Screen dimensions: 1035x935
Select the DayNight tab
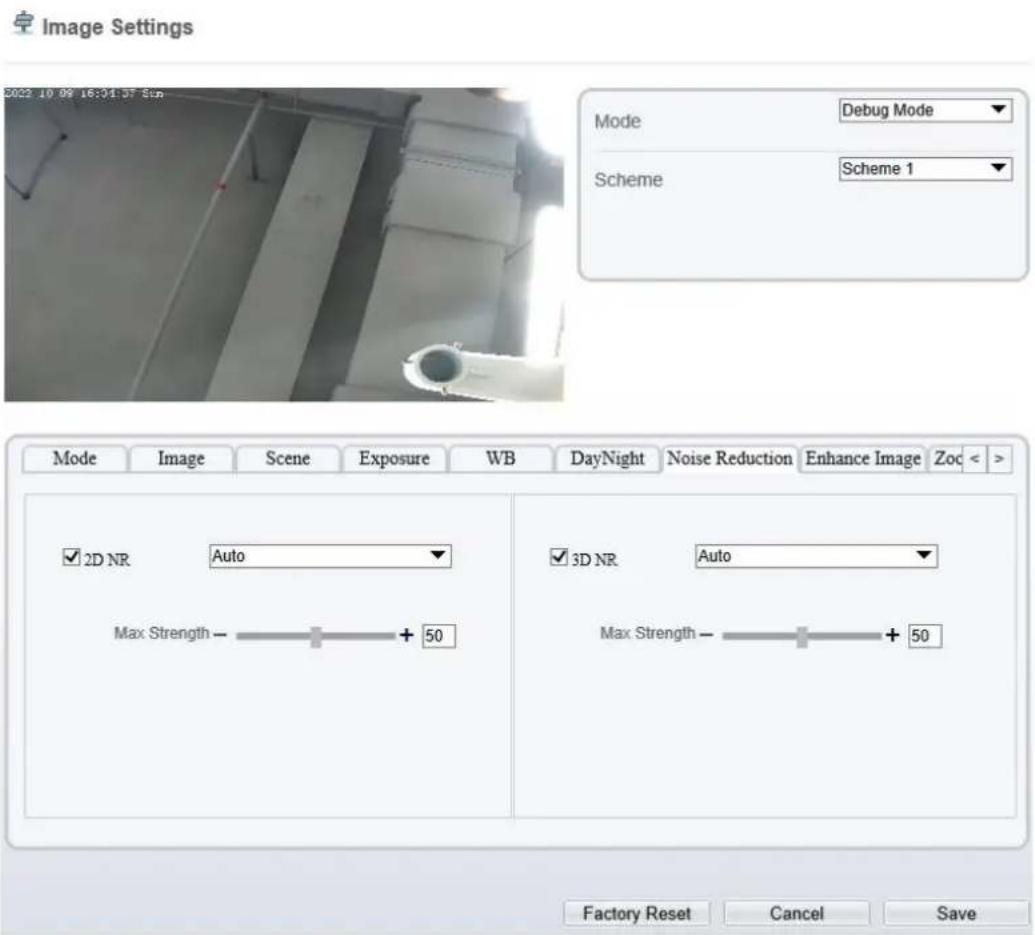click(607, 459)
